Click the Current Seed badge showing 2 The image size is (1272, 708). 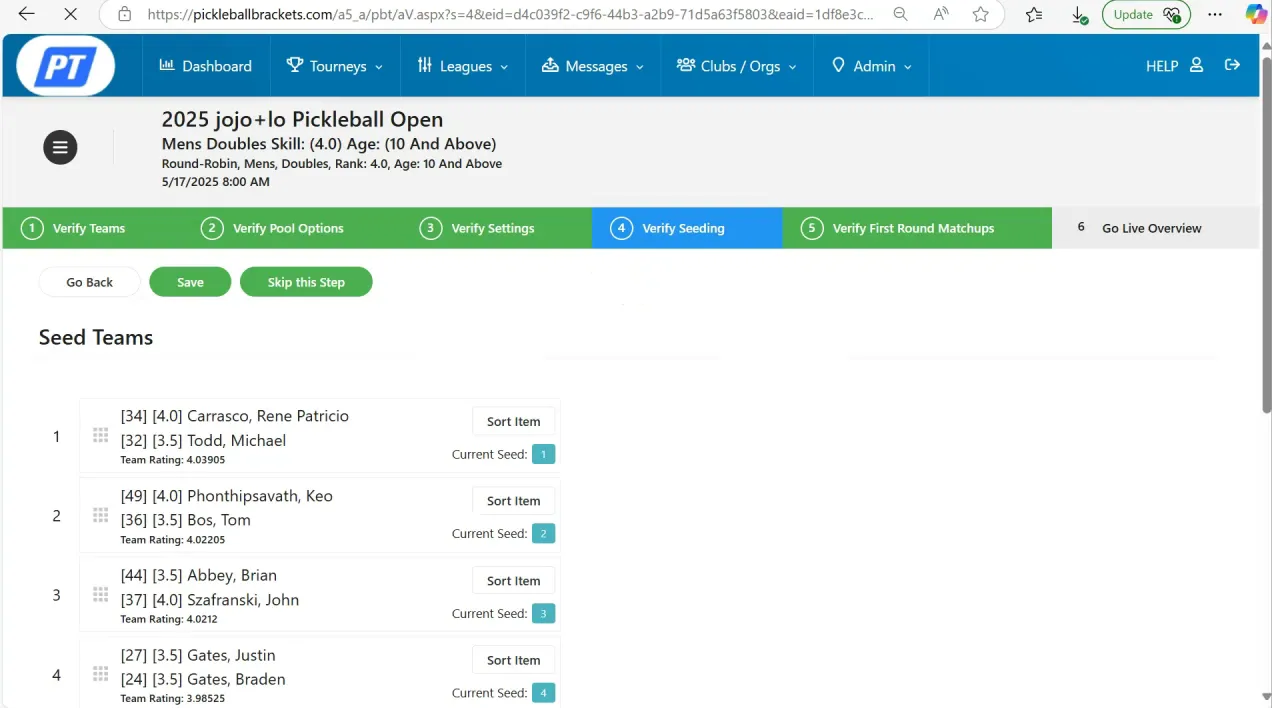[543, 534]
